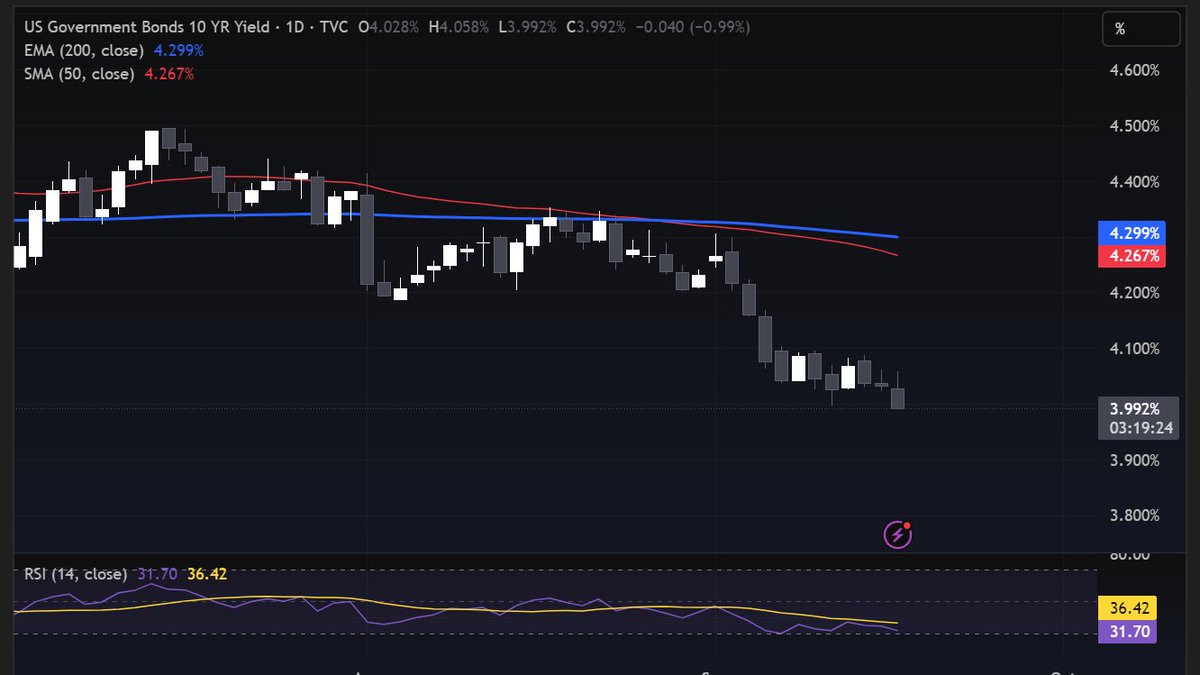Click the 3.992% current price label

tap(1134, 408)
